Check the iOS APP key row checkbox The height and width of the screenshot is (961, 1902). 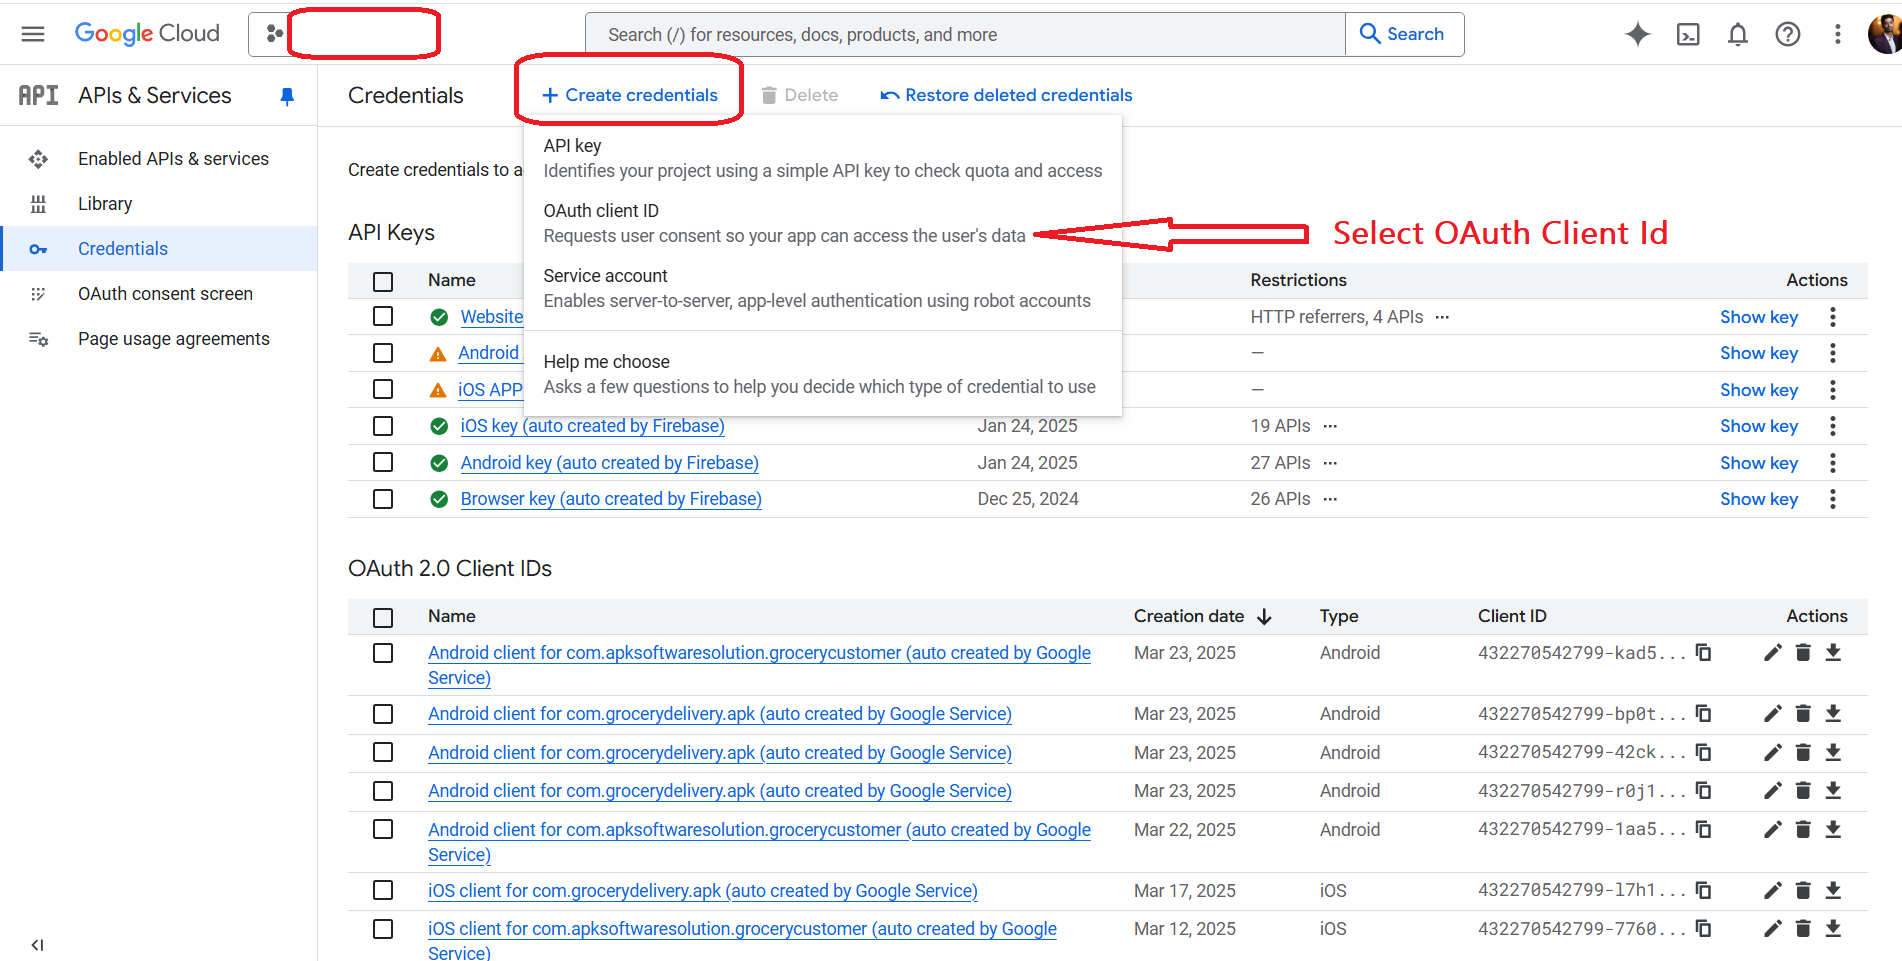383,390
